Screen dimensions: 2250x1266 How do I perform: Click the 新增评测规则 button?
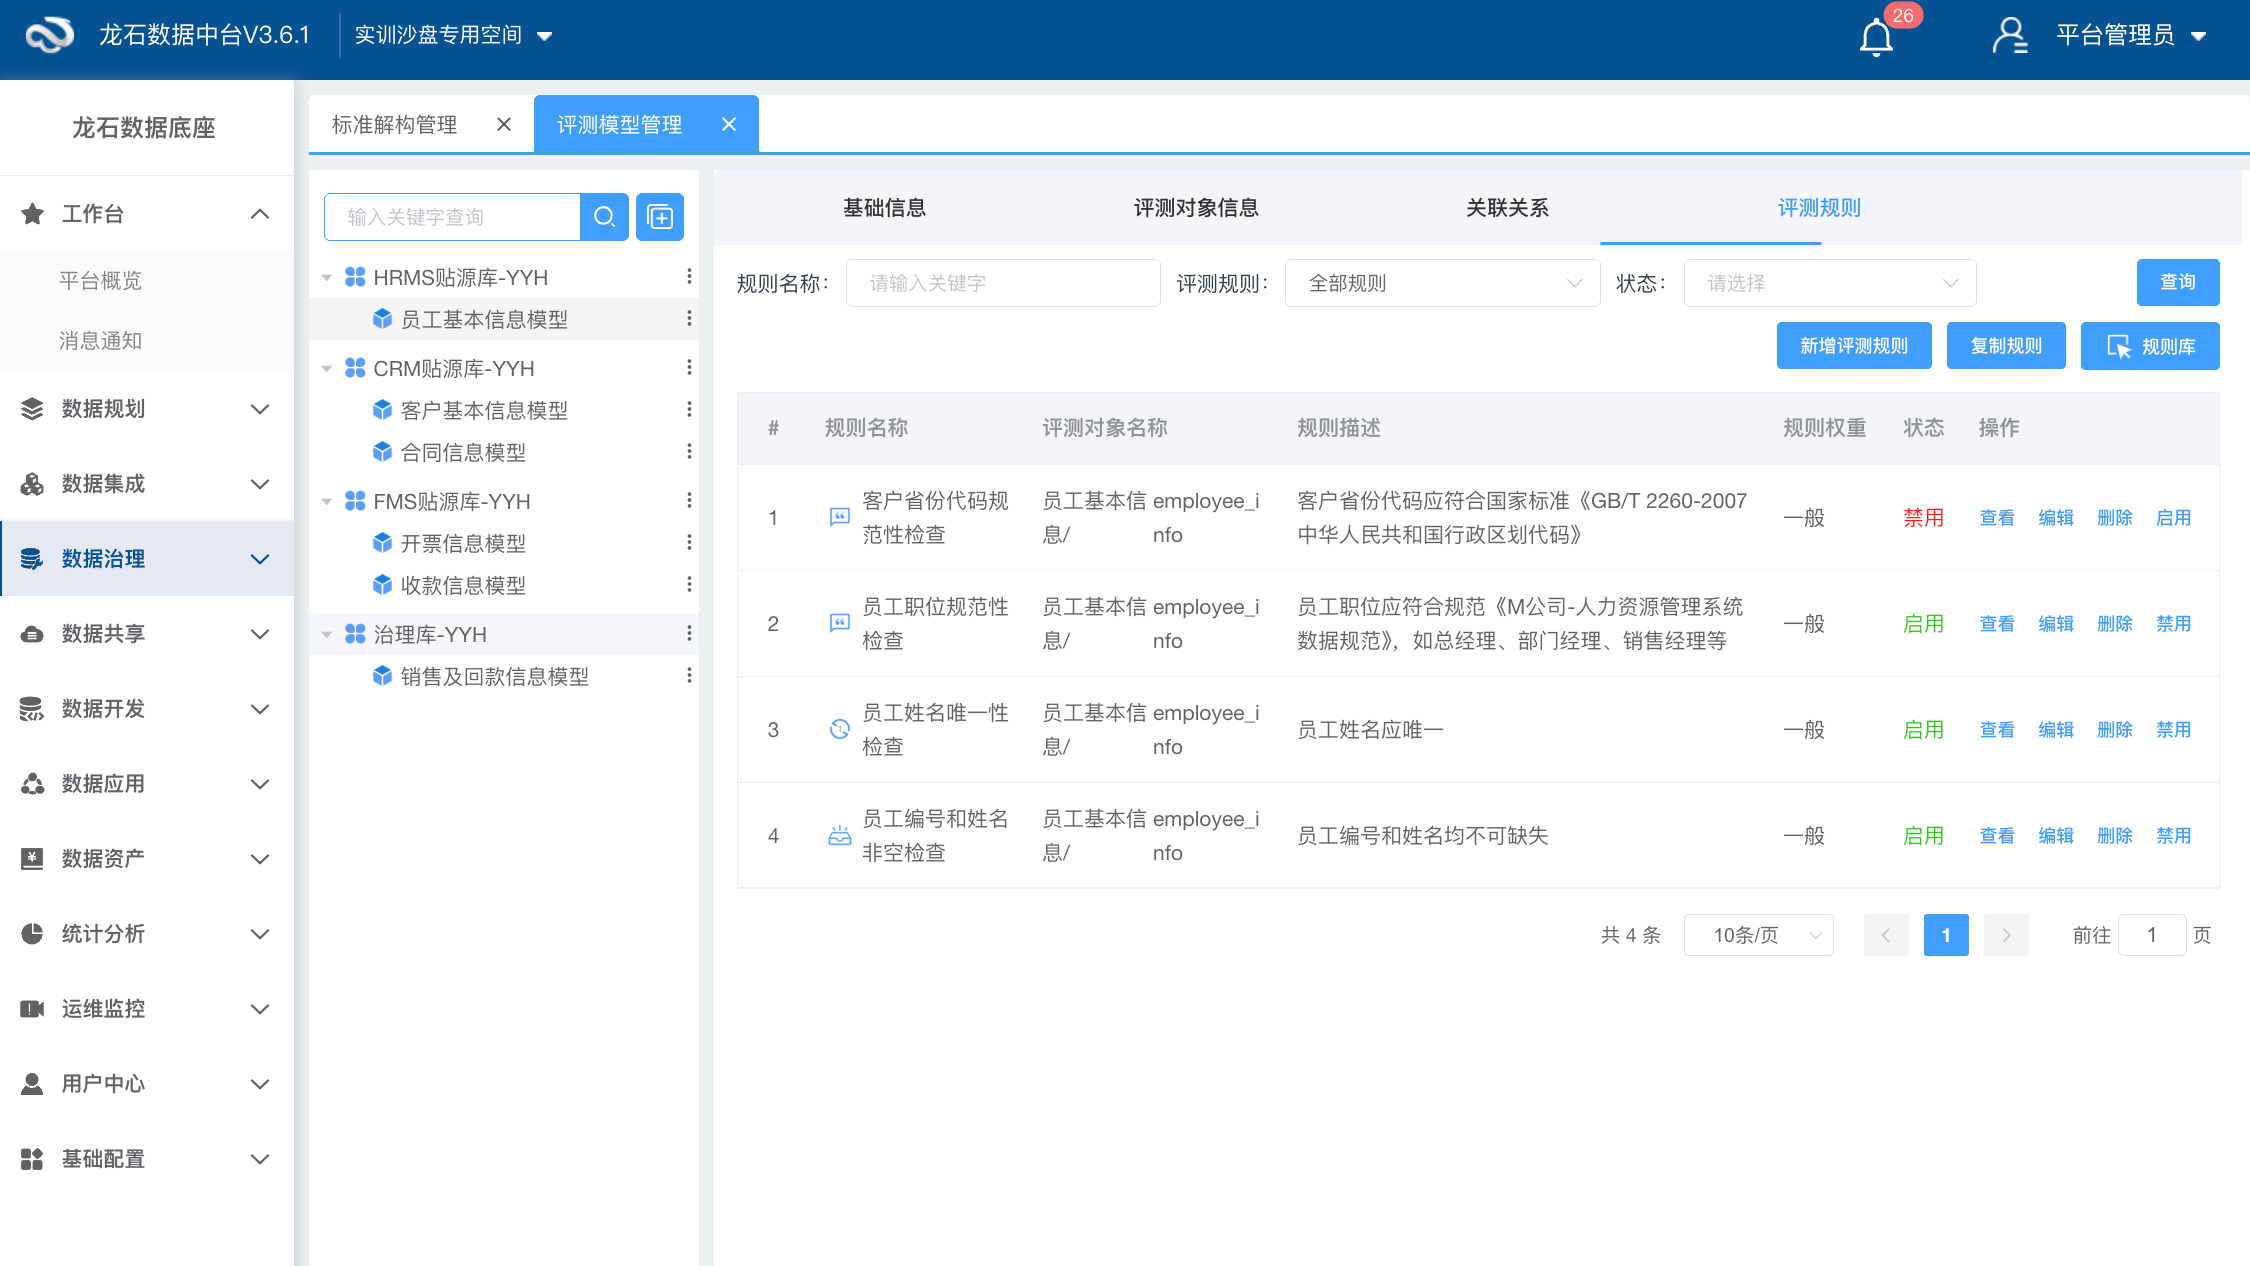pos(1853,345)
